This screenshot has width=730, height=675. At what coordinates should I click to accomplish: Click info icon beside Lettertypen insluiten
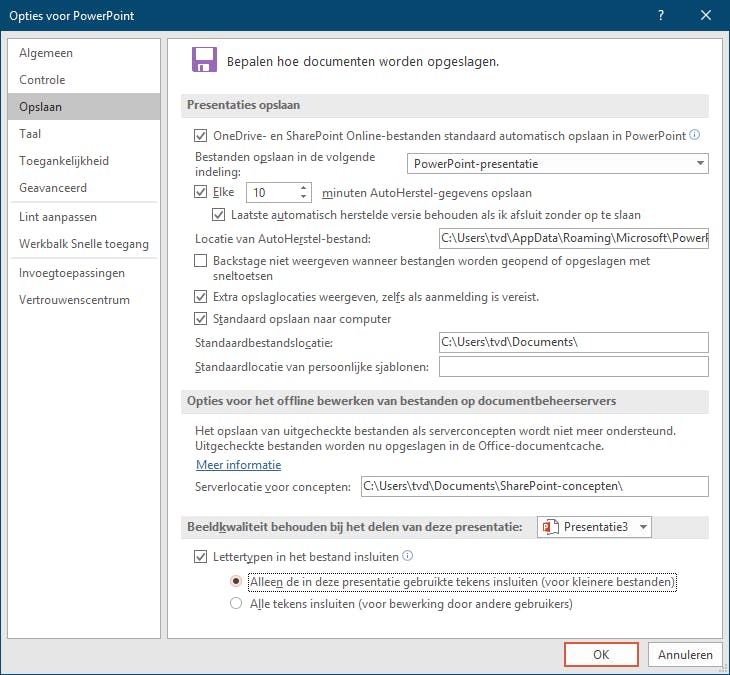[407, 556]
